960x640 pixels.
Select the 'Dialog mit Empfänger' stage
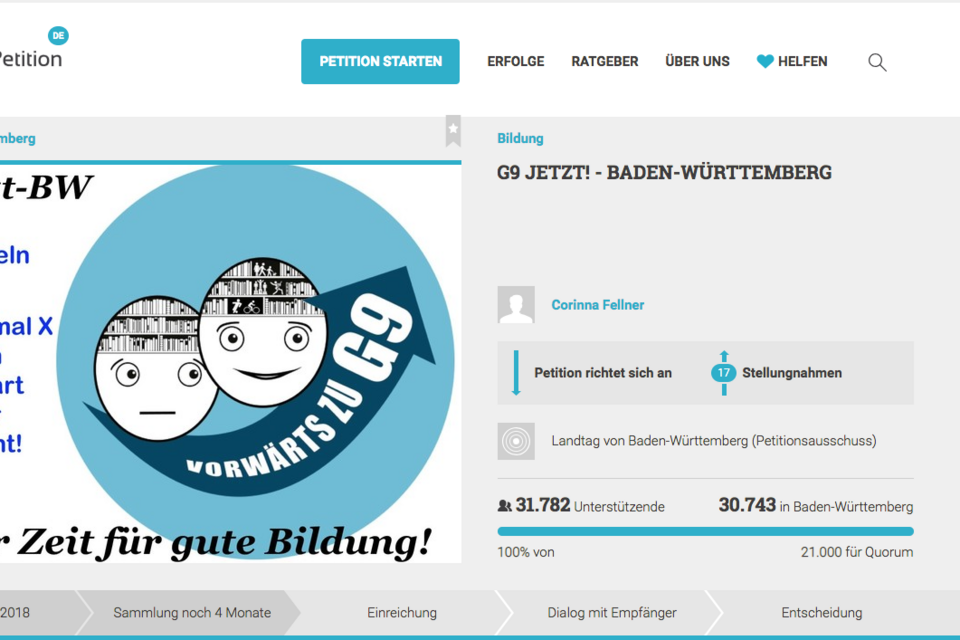(x=612, y=612)
